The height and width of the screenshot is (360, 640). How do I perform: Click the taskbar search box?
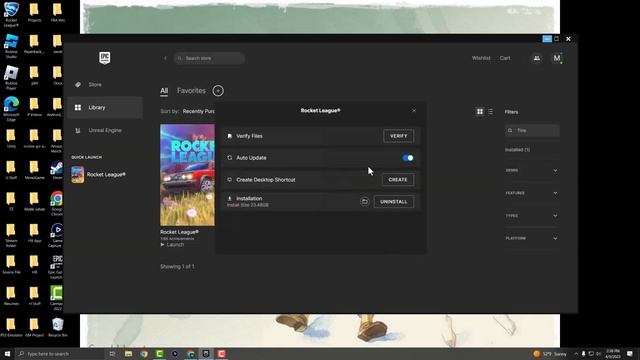[60, 354]
